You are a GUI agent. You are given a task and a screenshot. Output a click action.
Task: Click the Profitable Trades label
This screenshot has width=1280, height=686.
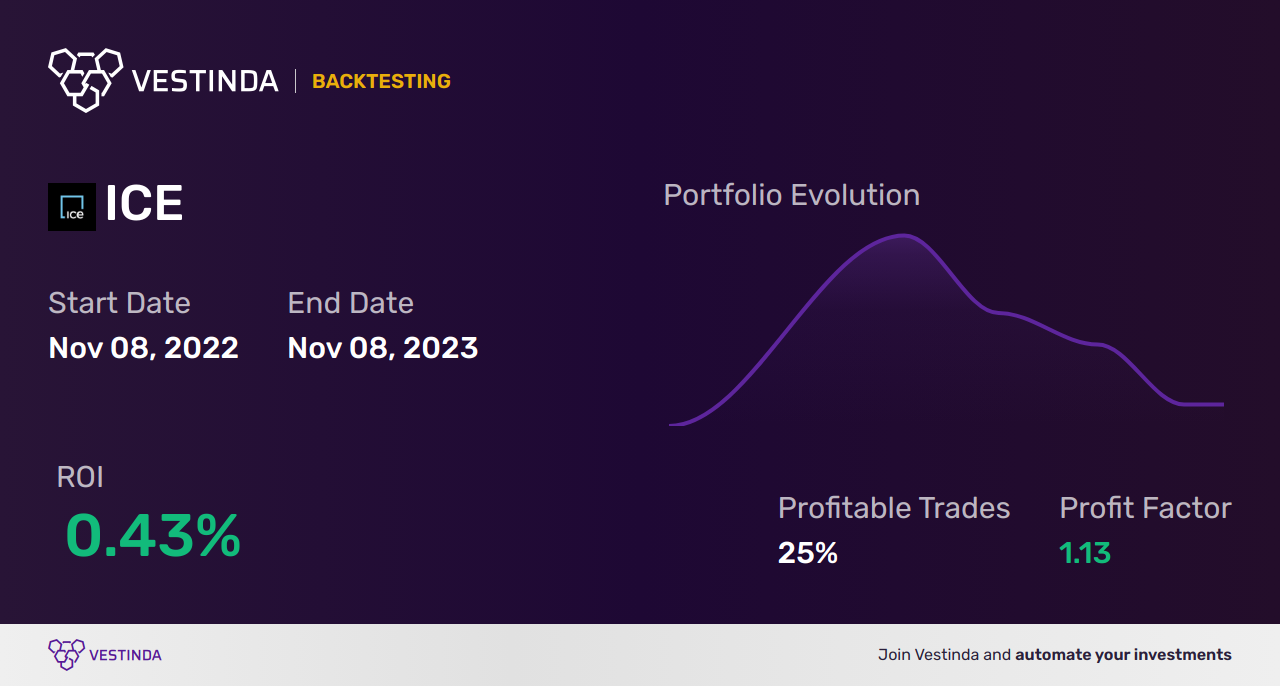(x=894, y=508)
